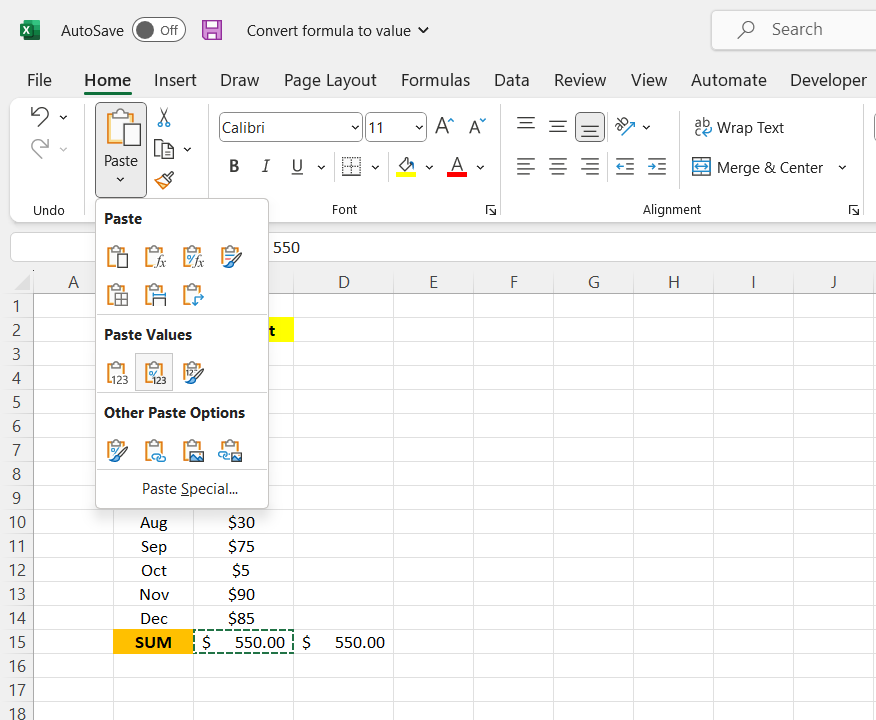Click Values paste option with 123 icon

click(x=117, y=373)
